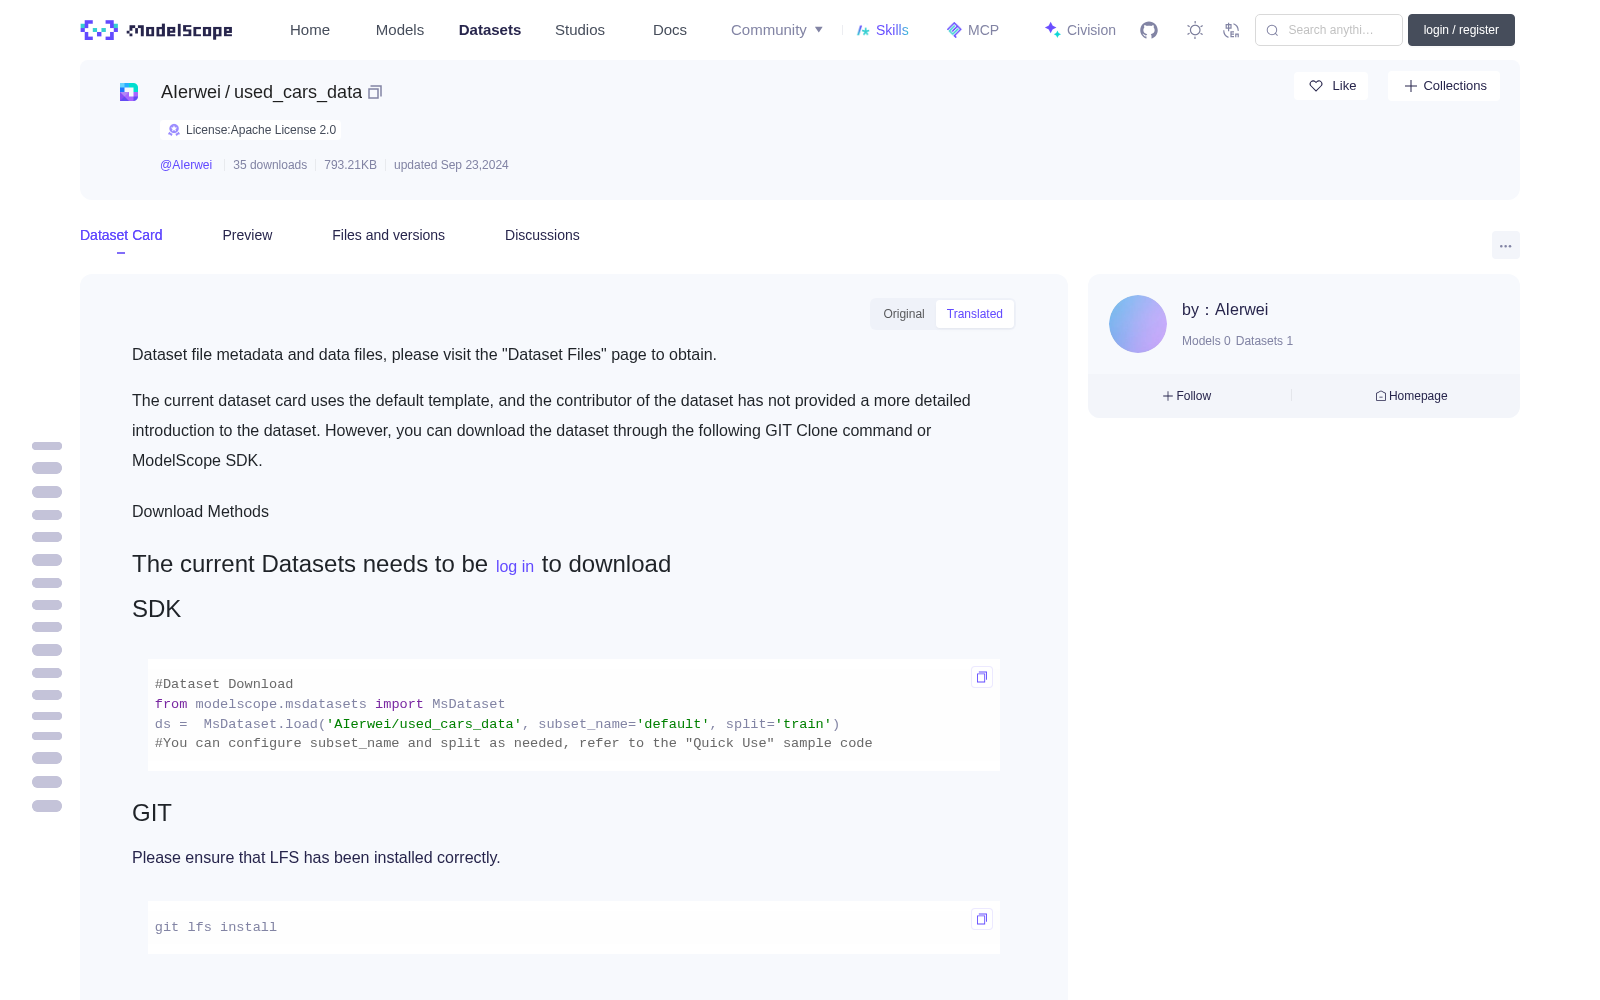Click the 'License:Apache License 2.0' label
The height and width of the screenshot is (1000, 1600).
(x=261, y=130)
